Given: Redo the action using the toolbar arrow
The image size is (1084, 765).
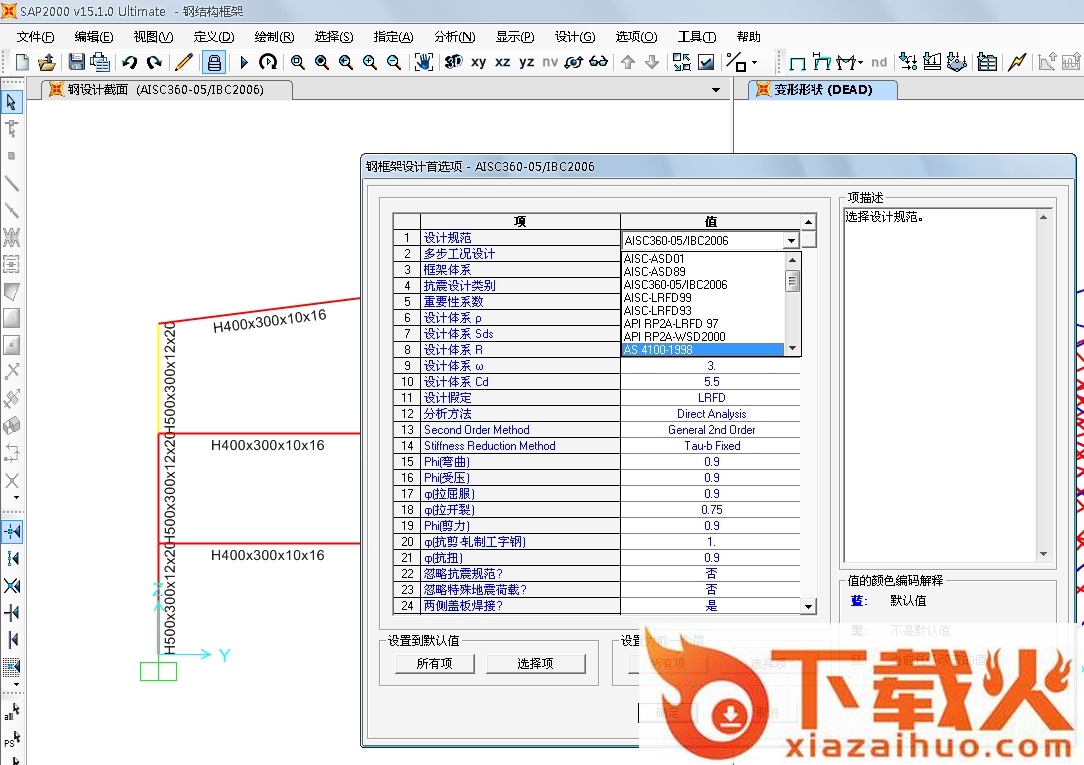Looking at the screenshot, I should coord(154,62).
